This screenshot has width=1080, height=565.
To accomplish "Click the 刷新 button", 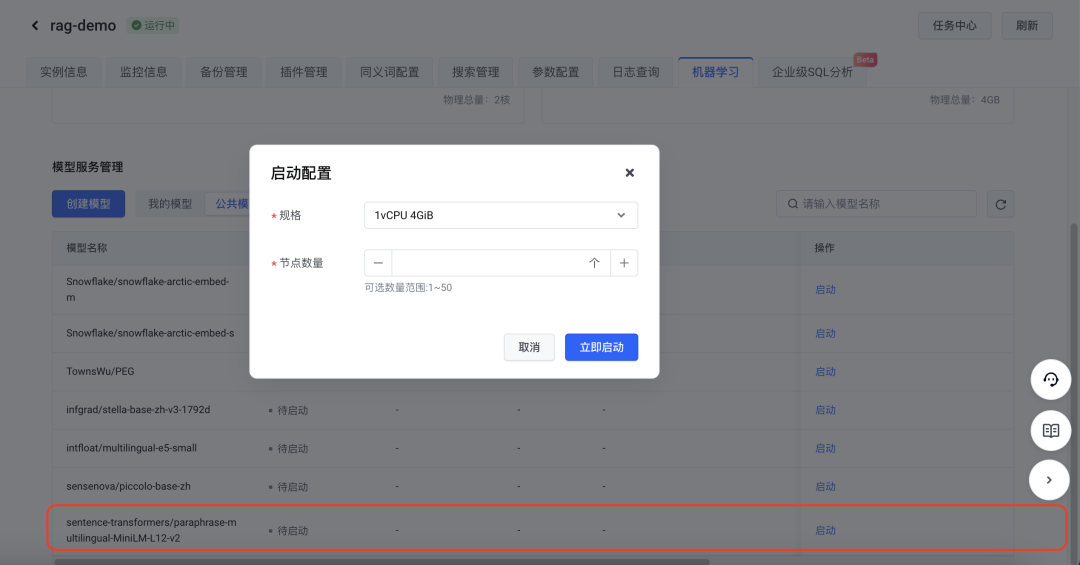I will tap(1027, 25).
